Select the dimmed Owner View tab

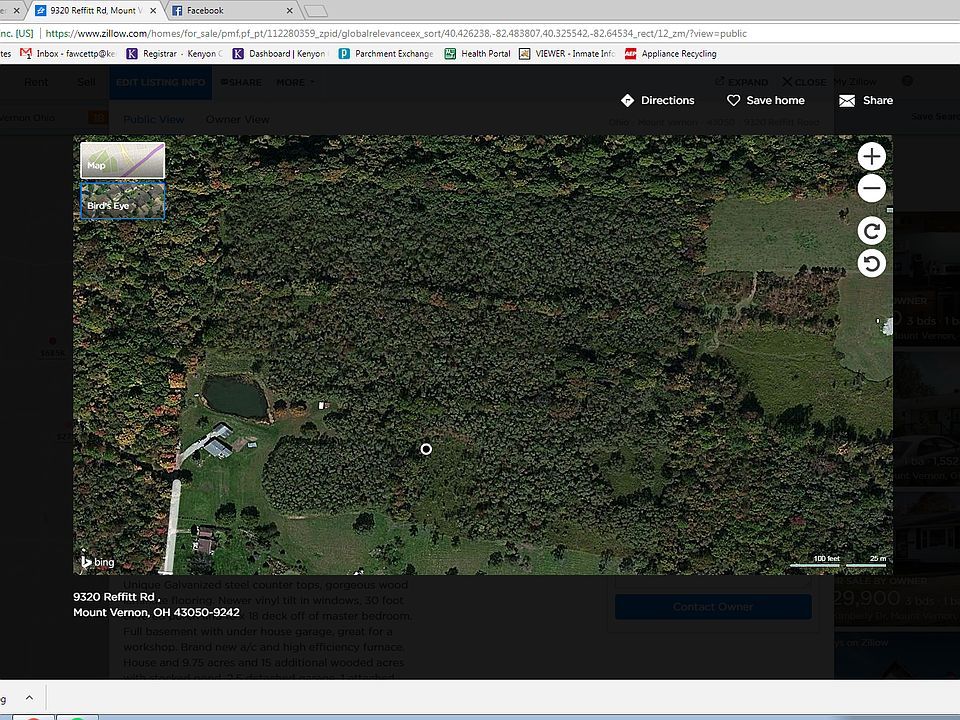pyautogui.click(x=238, y=119)
